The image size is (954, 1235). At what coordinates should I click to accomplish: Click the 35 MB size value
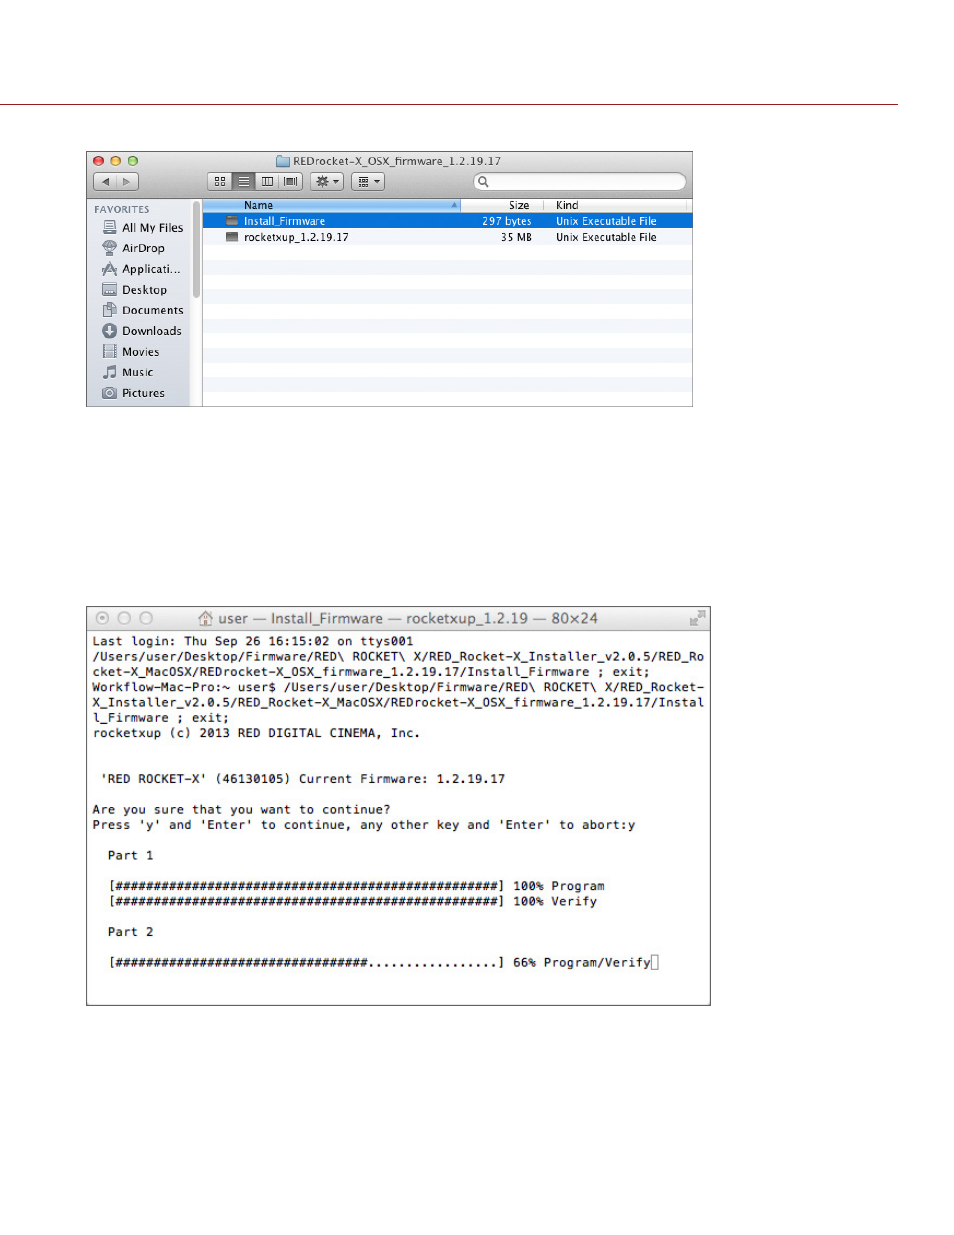[x=516, y=237]
